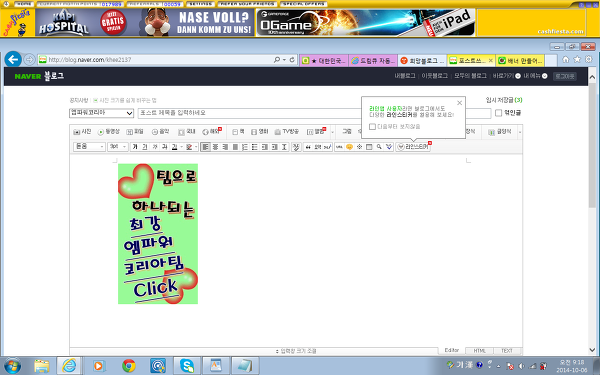Add music with the 음악 button

coord(160,132)
